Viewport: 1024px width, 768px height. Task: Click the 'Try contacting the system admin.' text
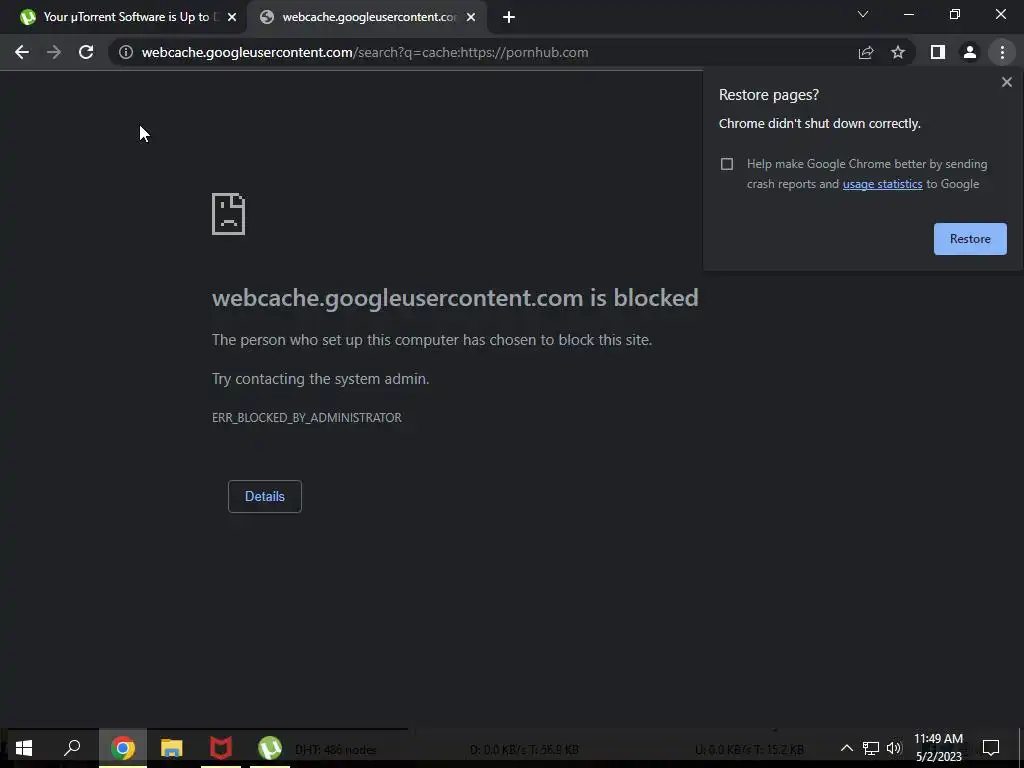(321, 379)
